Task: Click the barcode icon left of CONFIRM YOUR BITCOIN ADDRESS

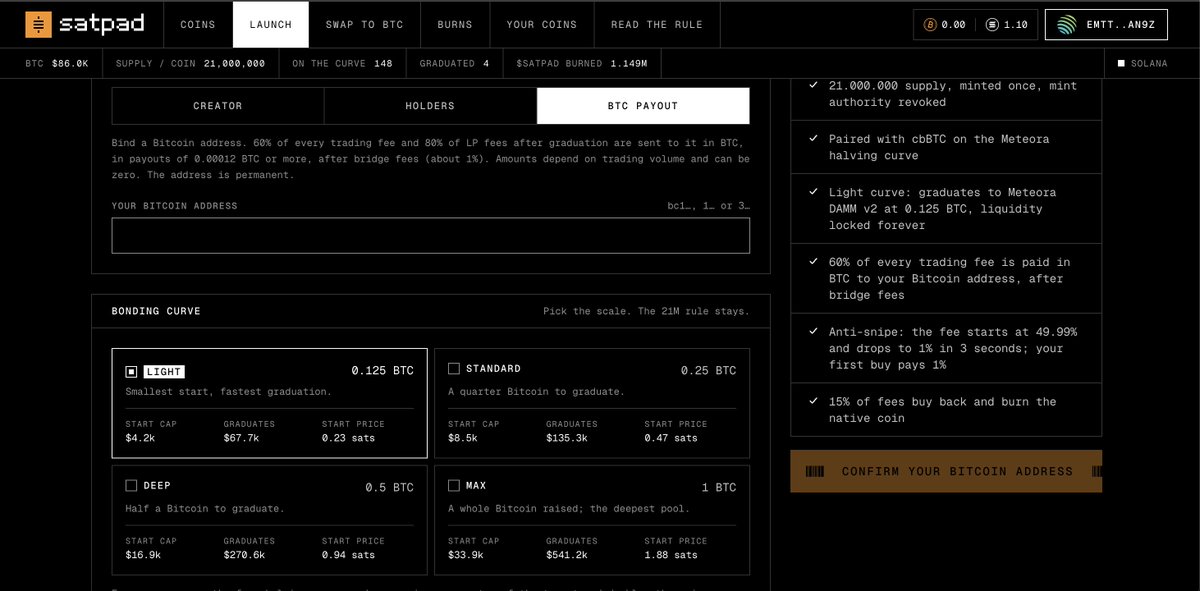Action: point(815,471)
